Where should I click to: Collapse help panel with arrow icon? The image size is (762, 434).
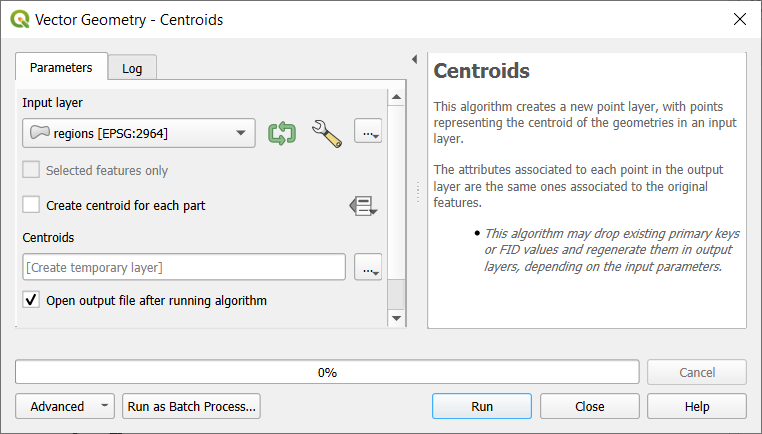[414, 60]
